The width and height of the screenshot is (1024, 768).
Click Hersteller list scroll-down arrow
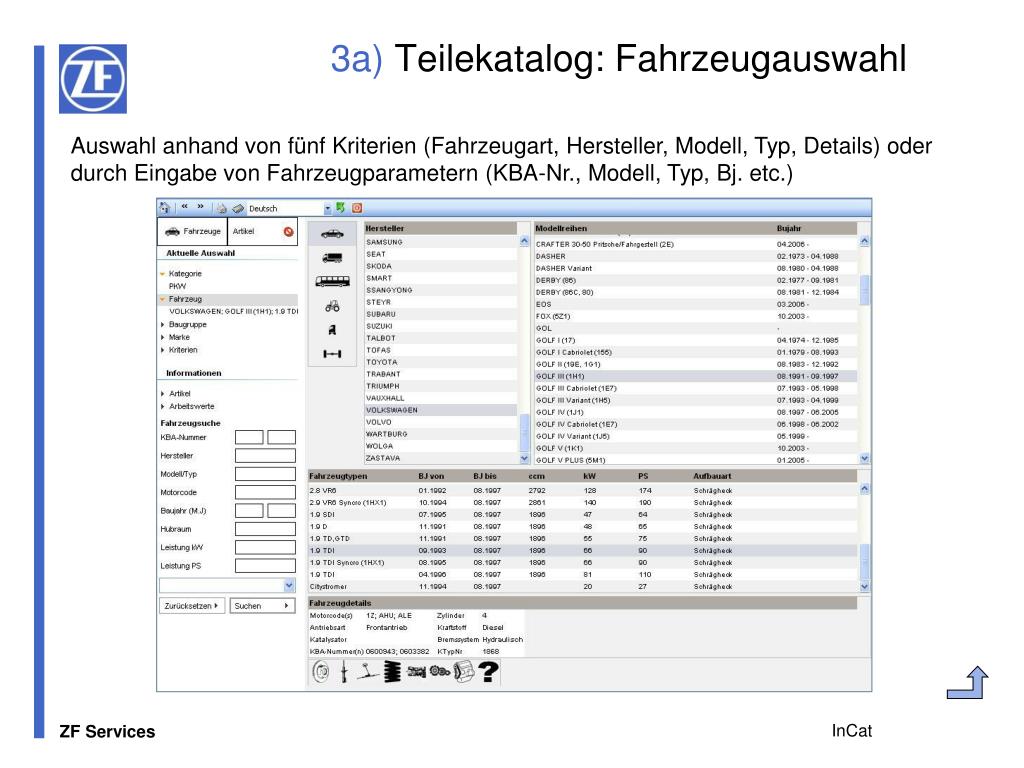524,459
